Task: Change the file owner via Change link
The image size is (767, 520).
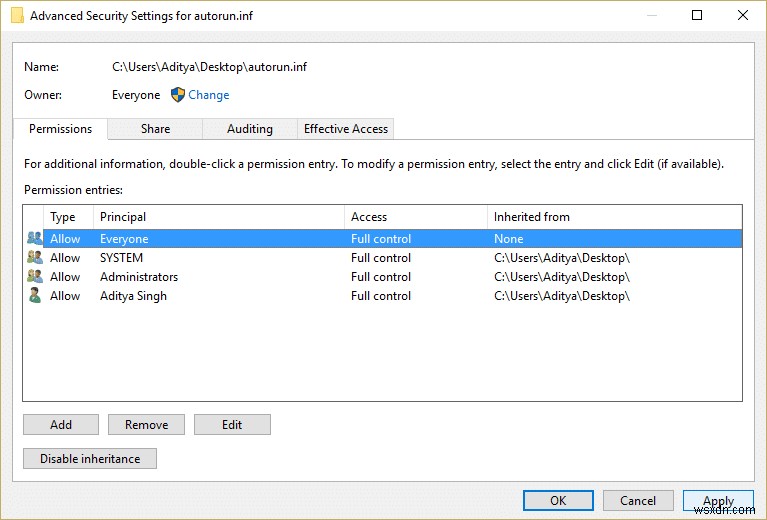Action: pyautogui.click(x=209, y=95)
